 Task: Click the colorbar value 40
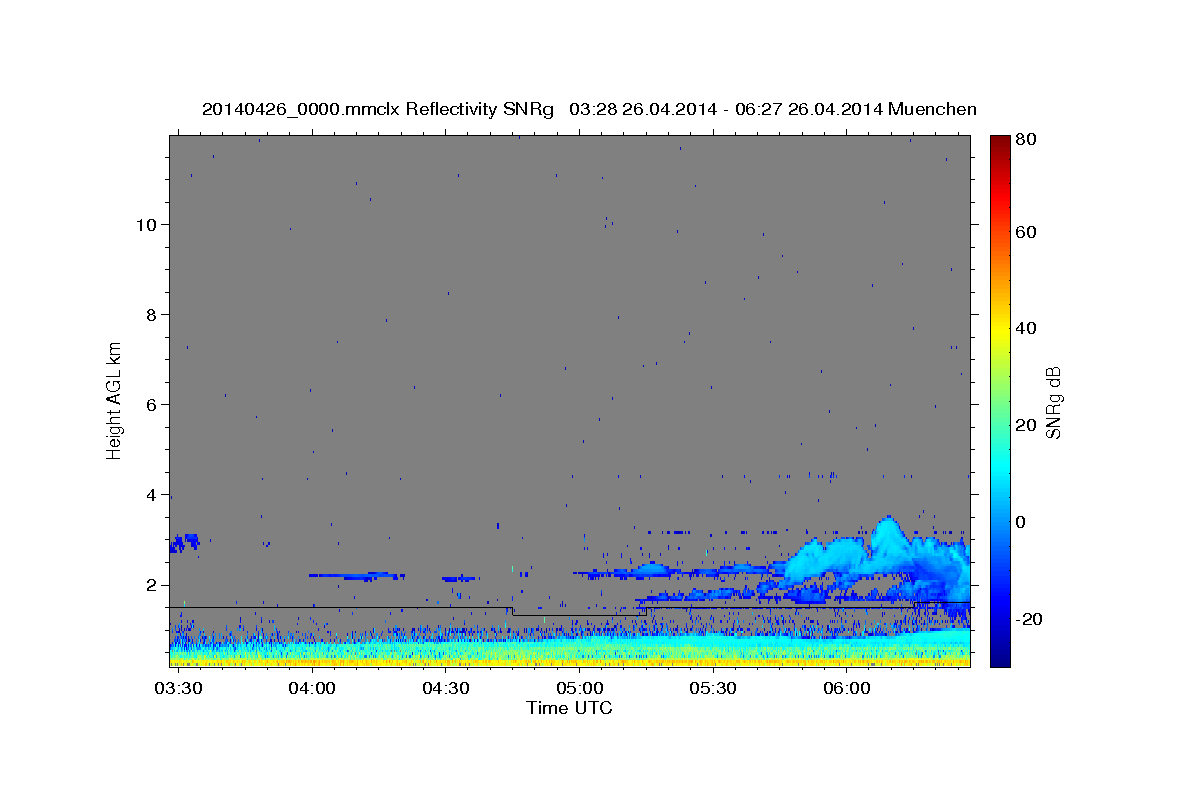[x=1025, y=328]
